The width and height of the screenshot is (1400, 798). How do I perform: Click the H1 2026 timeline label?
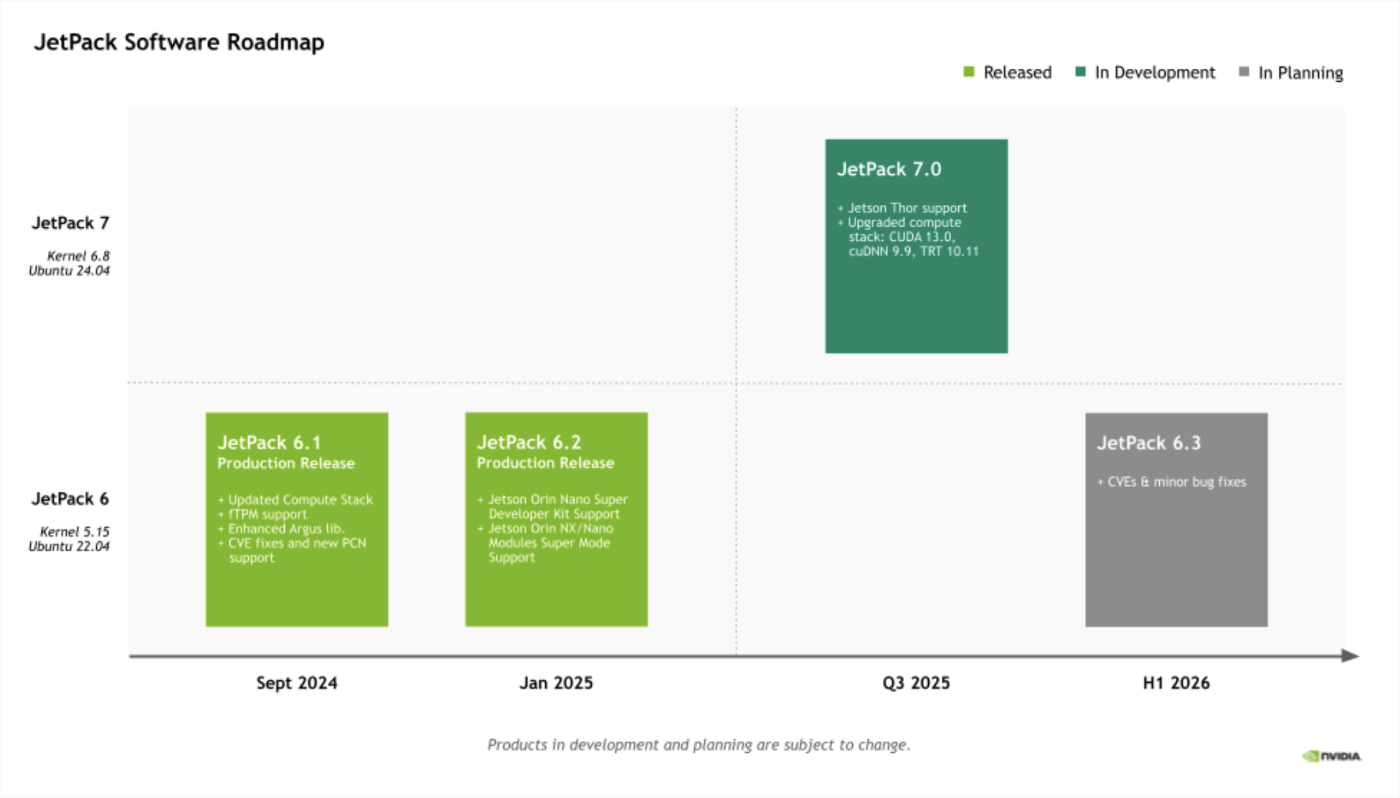tap(1176, 684)
